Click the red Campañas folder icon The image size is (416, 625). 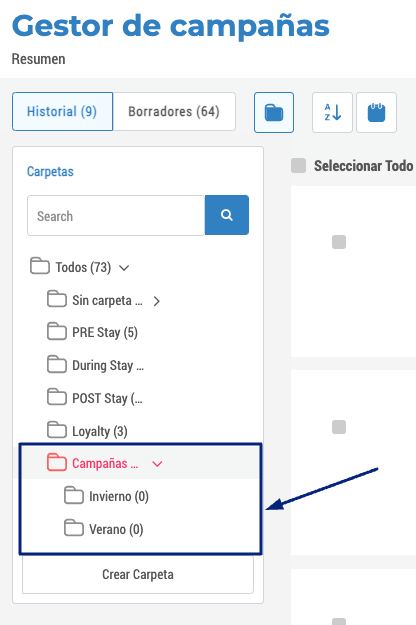[57, 462]
